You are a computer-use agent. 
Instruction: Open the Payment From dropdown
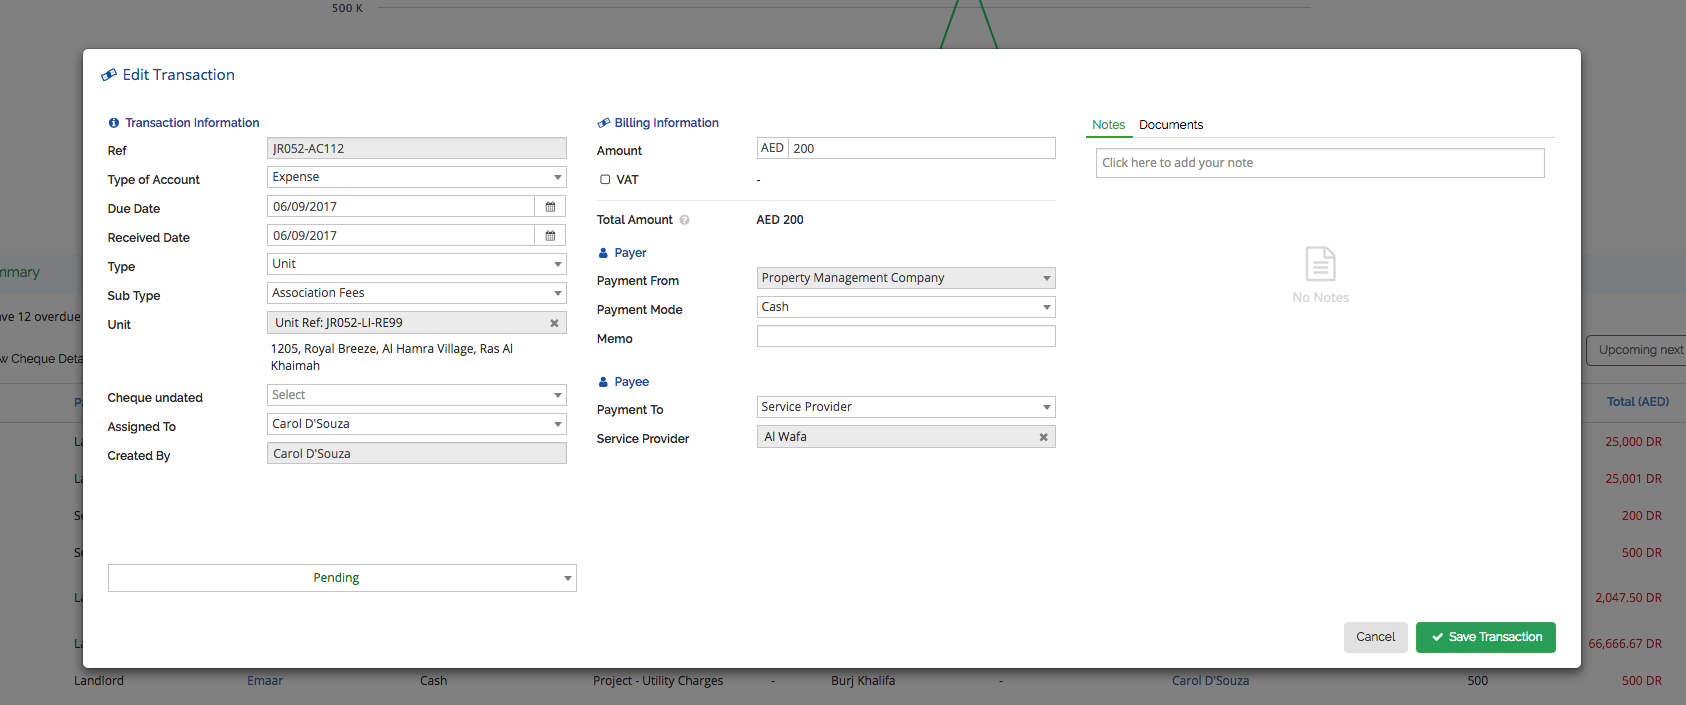coord(906,278)
